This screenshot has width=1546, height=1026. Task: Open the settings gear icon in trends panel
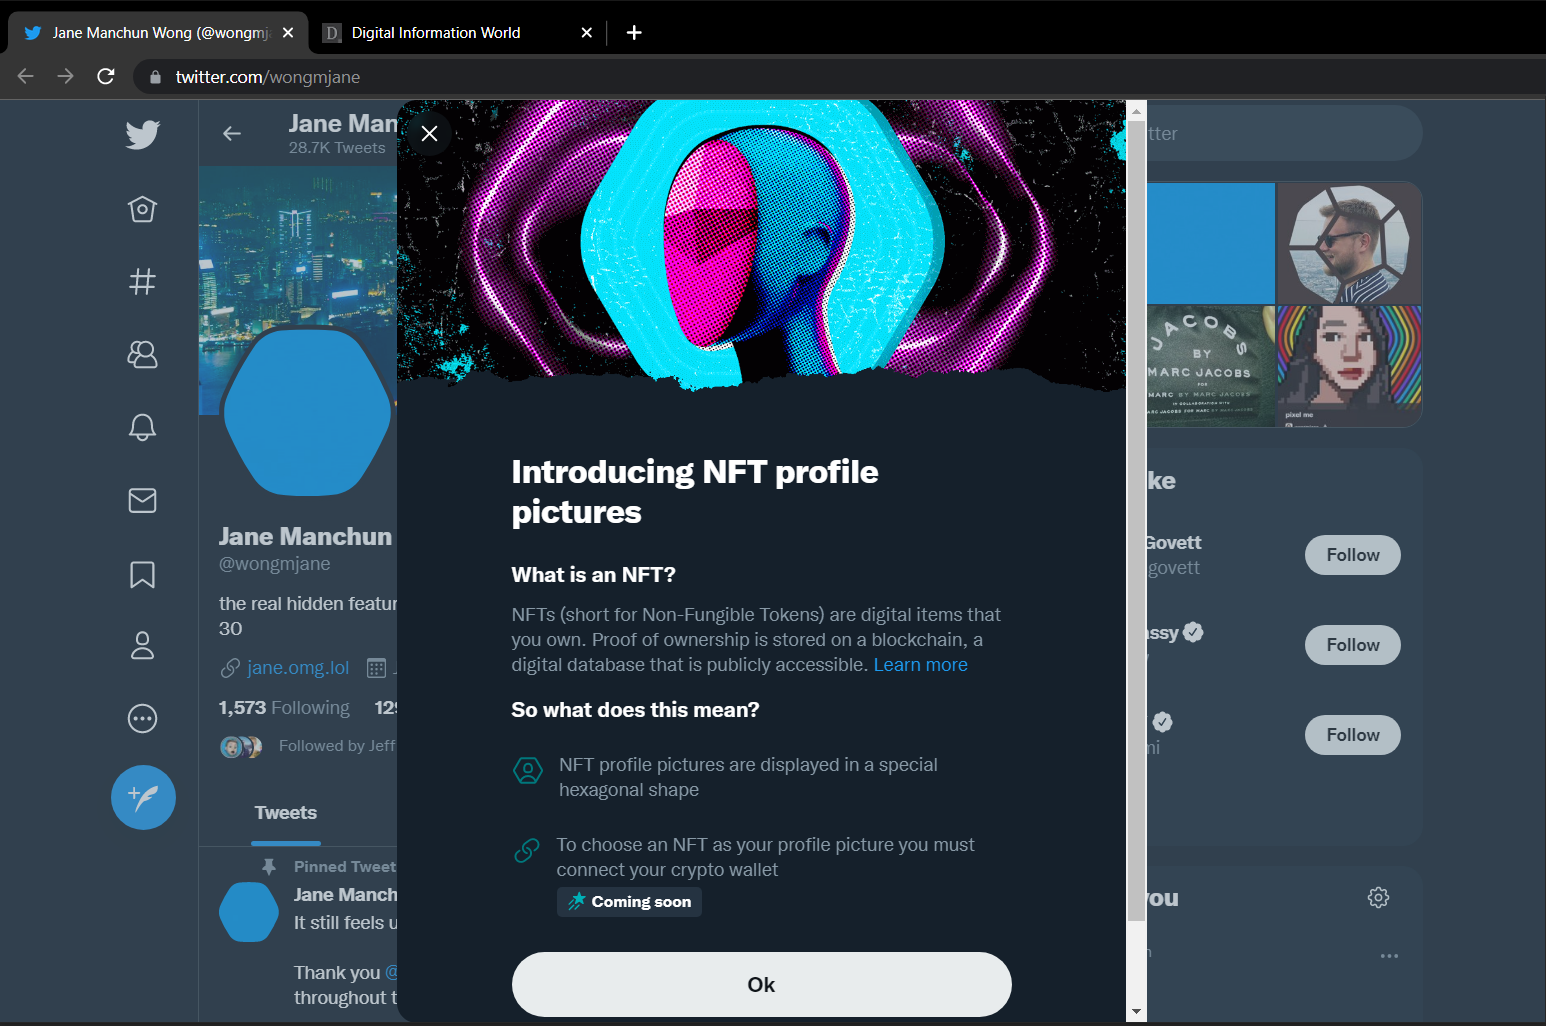(1378, 897)
